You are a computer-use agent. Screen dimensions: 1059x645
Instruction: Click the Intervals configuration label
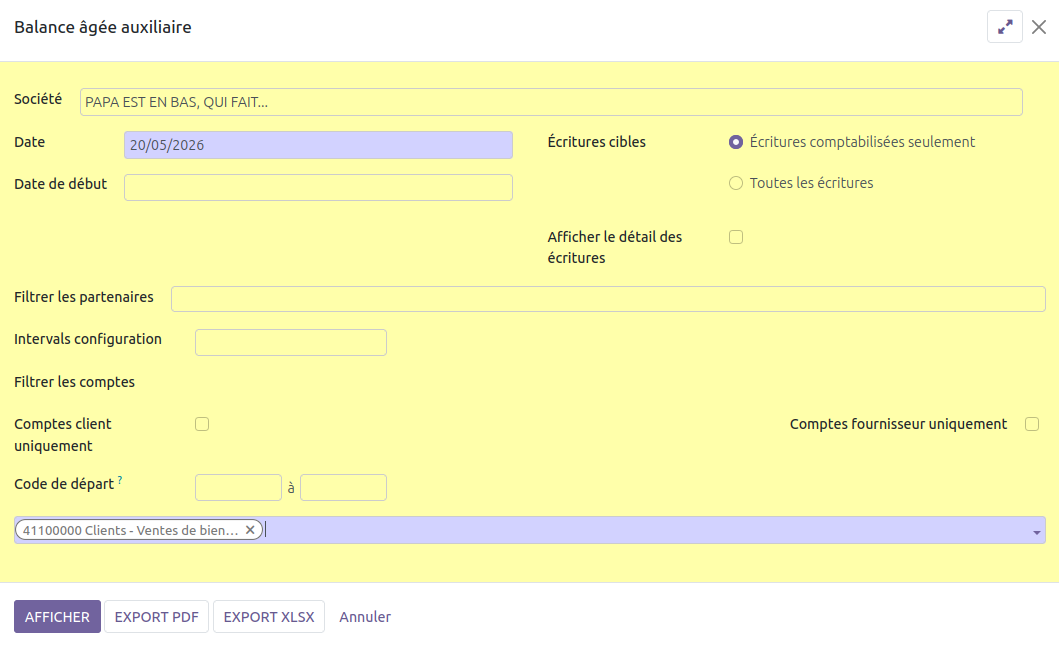(x=88, y=339)
